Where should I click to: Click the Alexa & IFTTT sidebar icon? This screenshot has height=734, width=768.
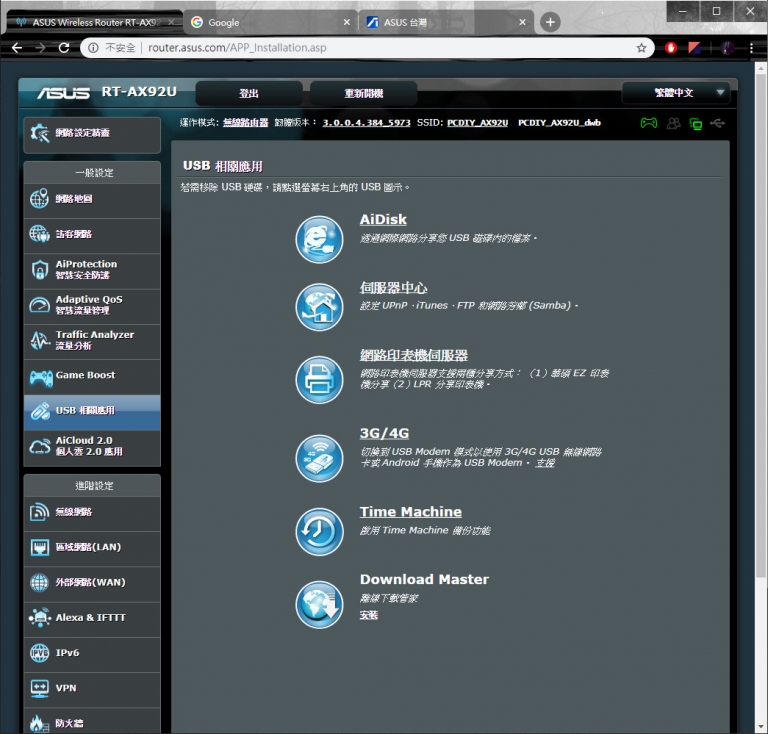pyautogui.click(x=40, y=617)
